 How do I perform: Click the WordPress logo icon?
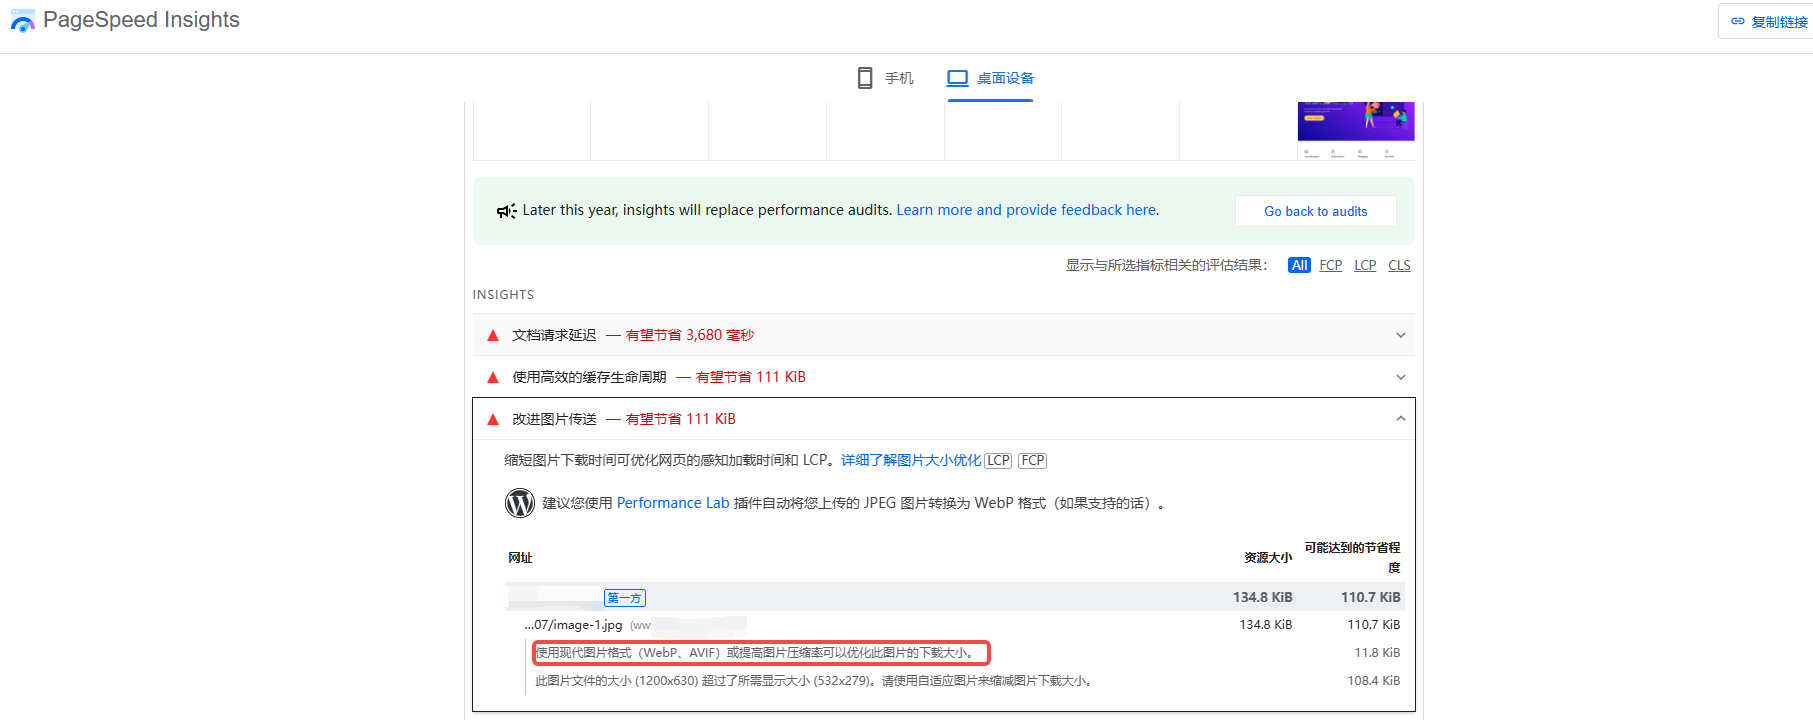pyautogui.click(x=520, y=503)
